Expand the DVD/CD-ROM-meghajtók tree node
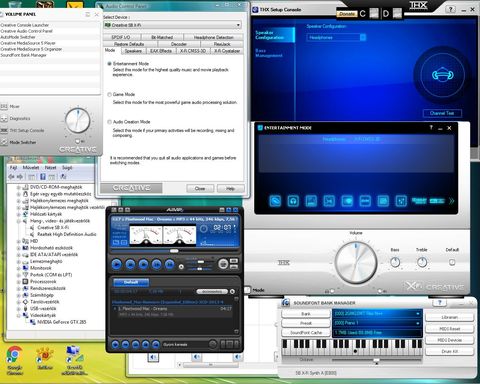The width and height of the screenshot is (480, 384). (x=19, y=187)
